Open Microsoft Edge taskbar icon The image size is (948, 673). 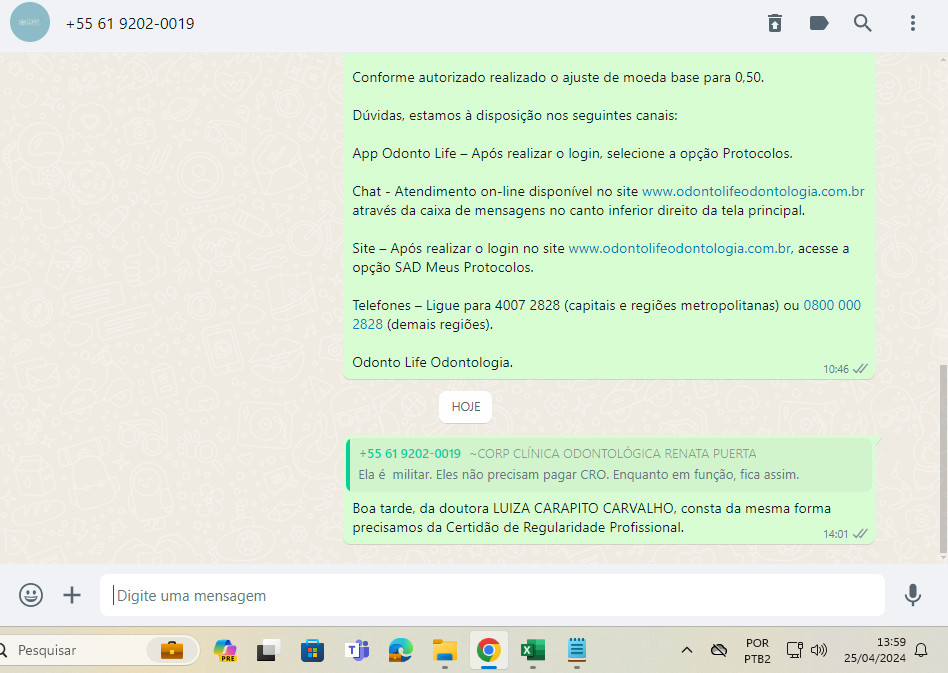[x=400, y=650]
